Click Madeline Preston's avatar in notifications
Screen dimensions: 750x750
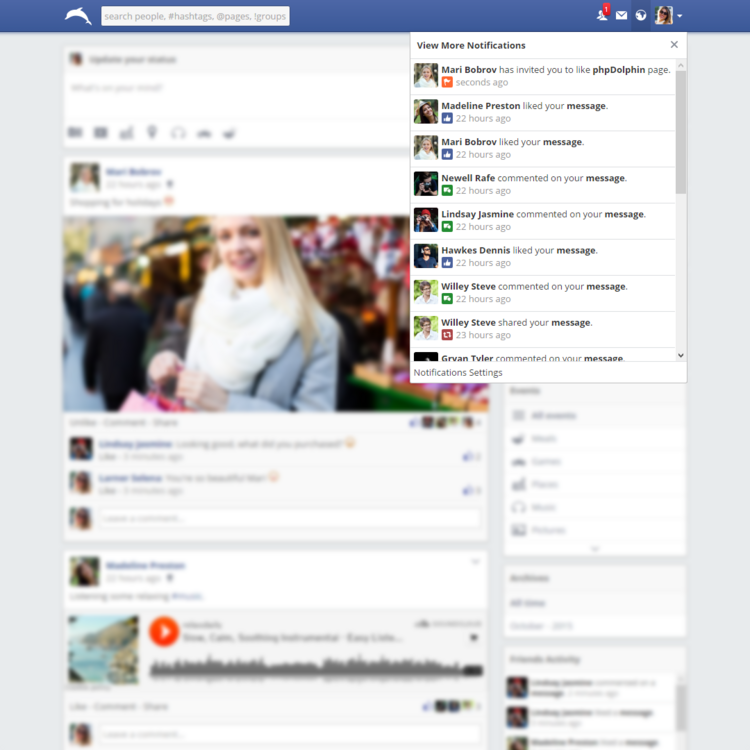click(x=426, y=111)
